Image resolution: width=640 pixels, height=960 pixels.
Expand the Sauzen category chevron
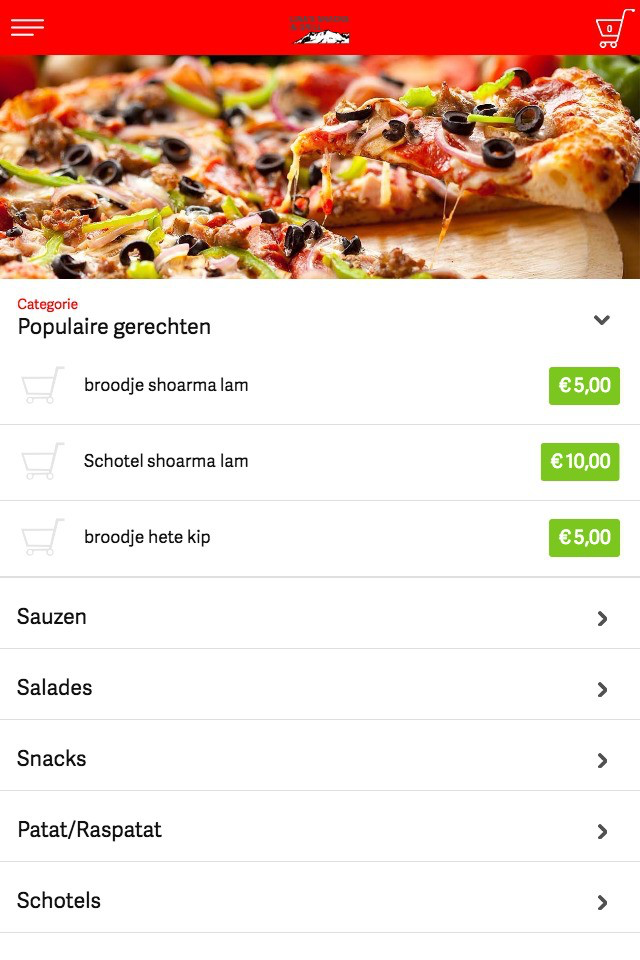pyautogui.click(x=603, y=618)
